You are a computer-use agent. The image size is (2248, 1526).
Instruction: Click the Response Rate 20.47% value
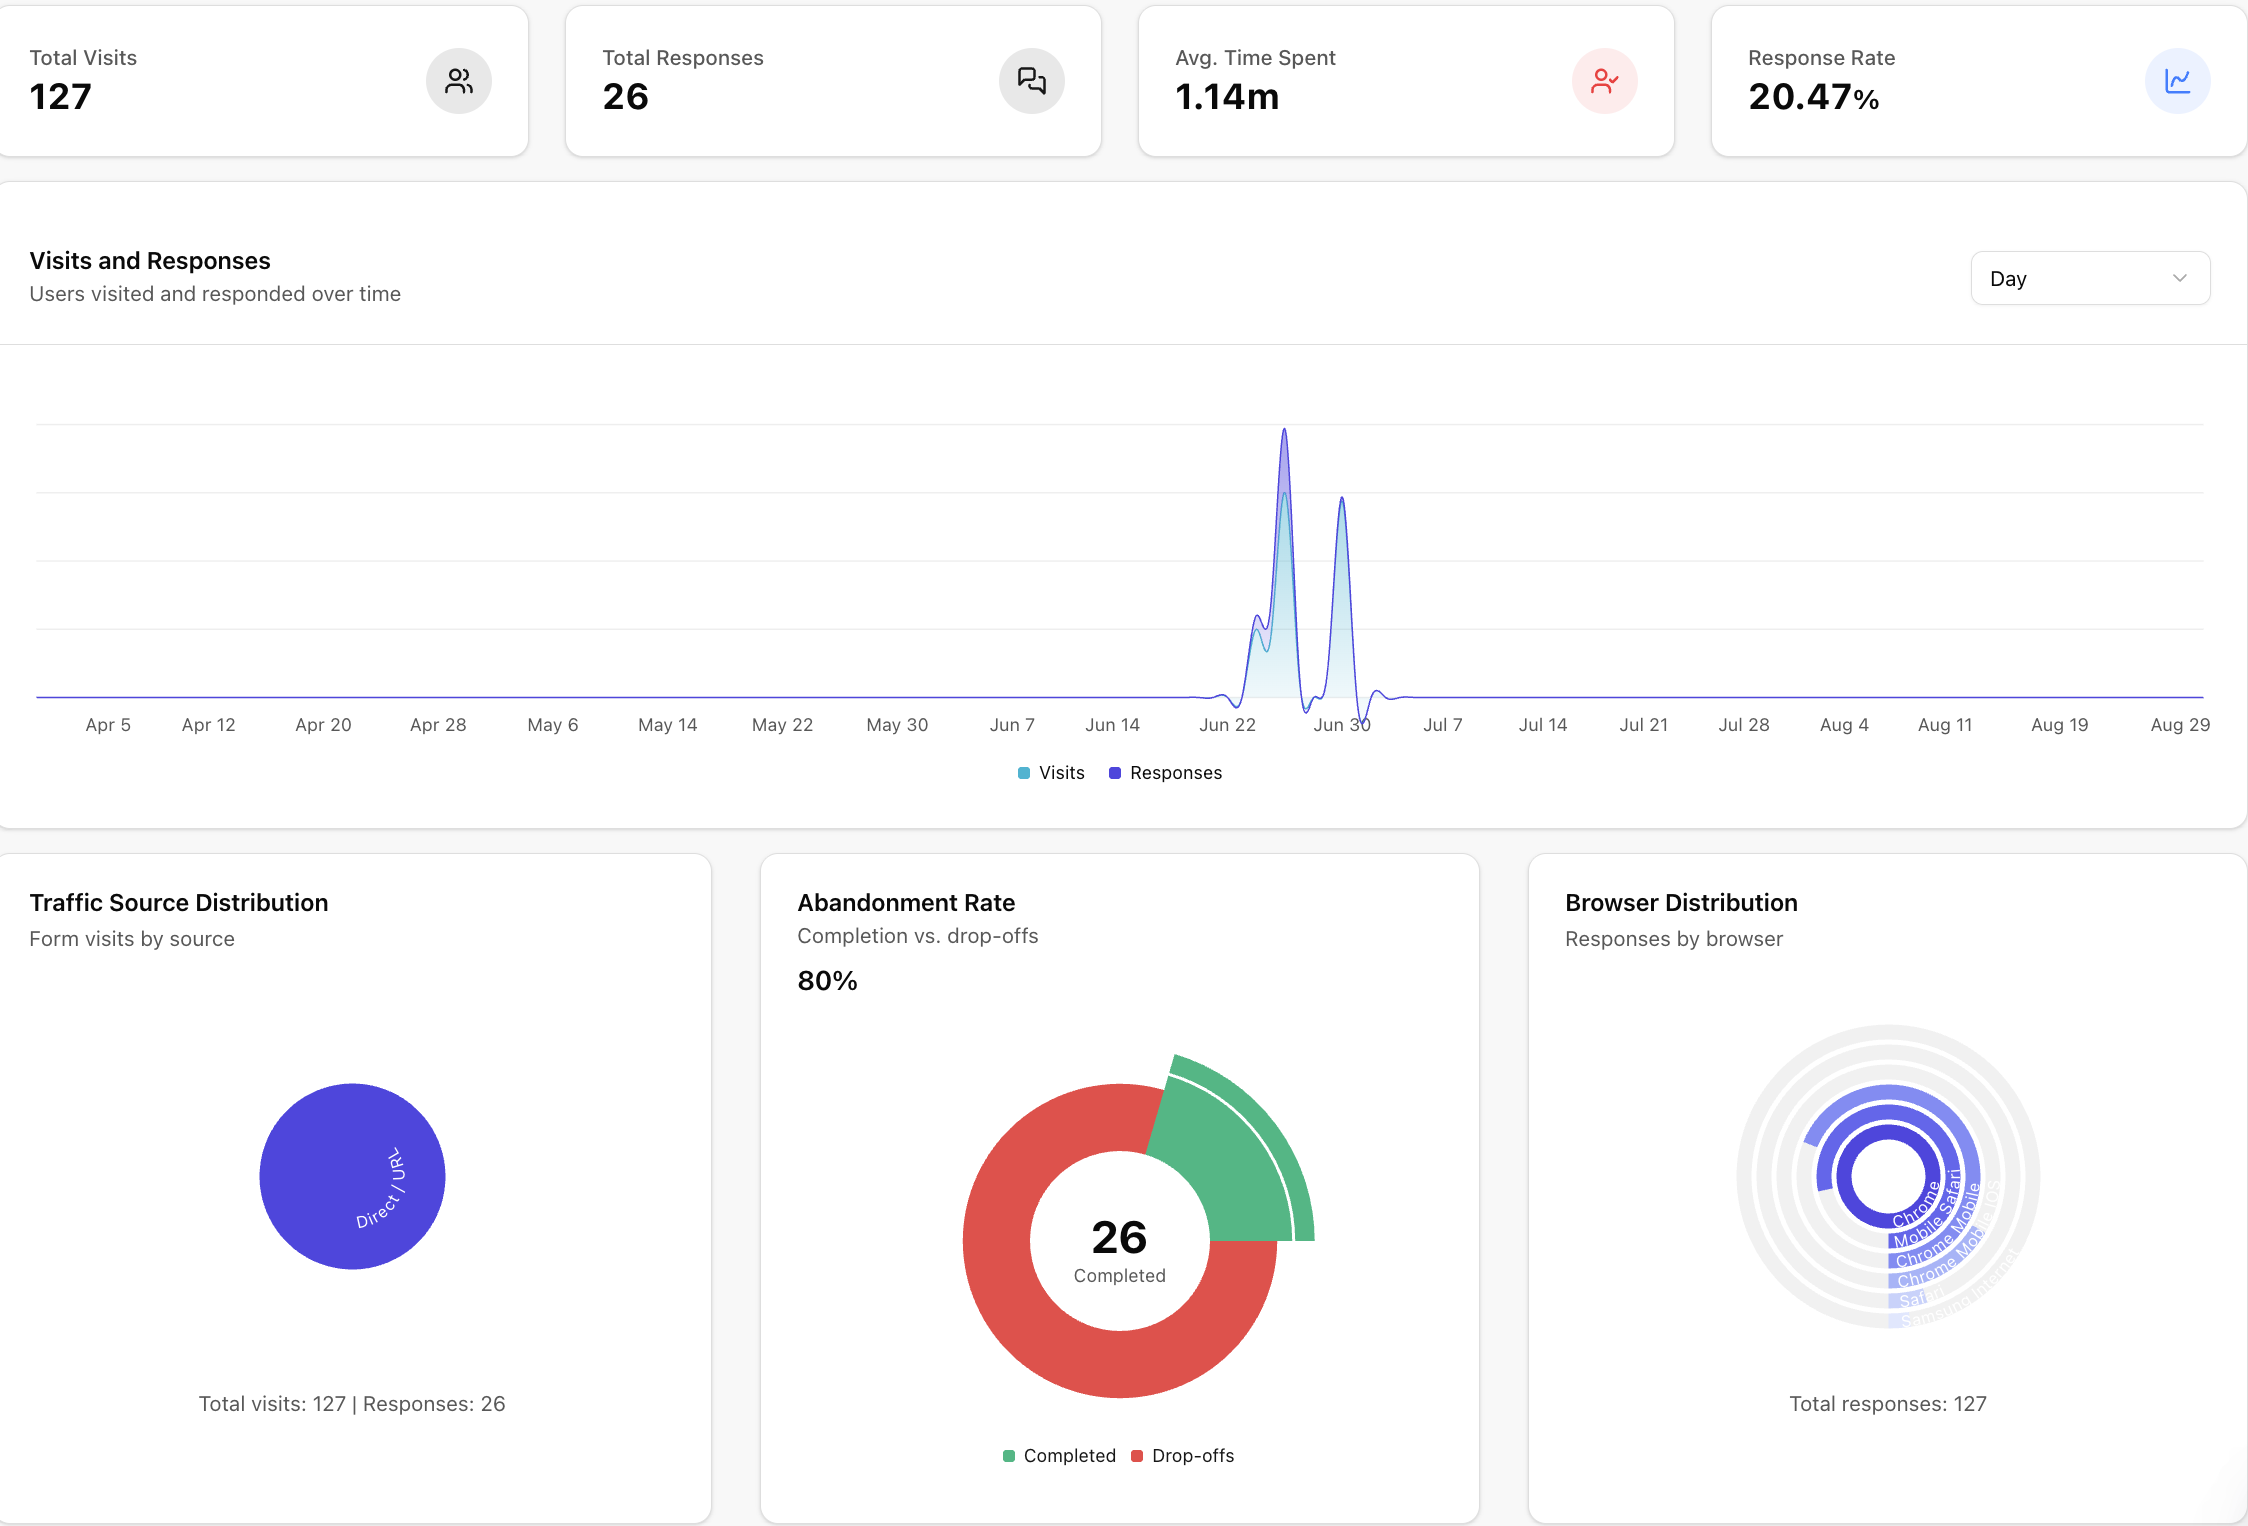pos(1812,97)
